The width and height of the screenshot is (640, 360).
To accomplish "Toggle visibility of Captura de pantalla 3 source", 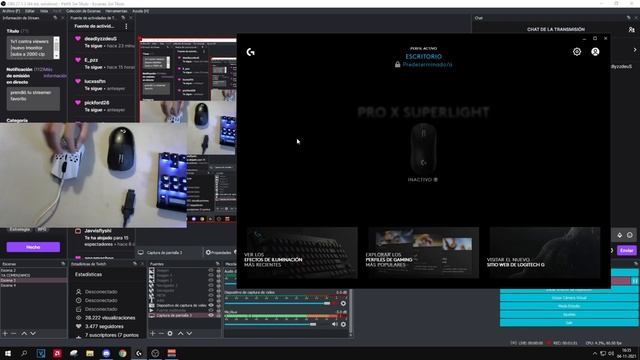I will pos(211,315).
